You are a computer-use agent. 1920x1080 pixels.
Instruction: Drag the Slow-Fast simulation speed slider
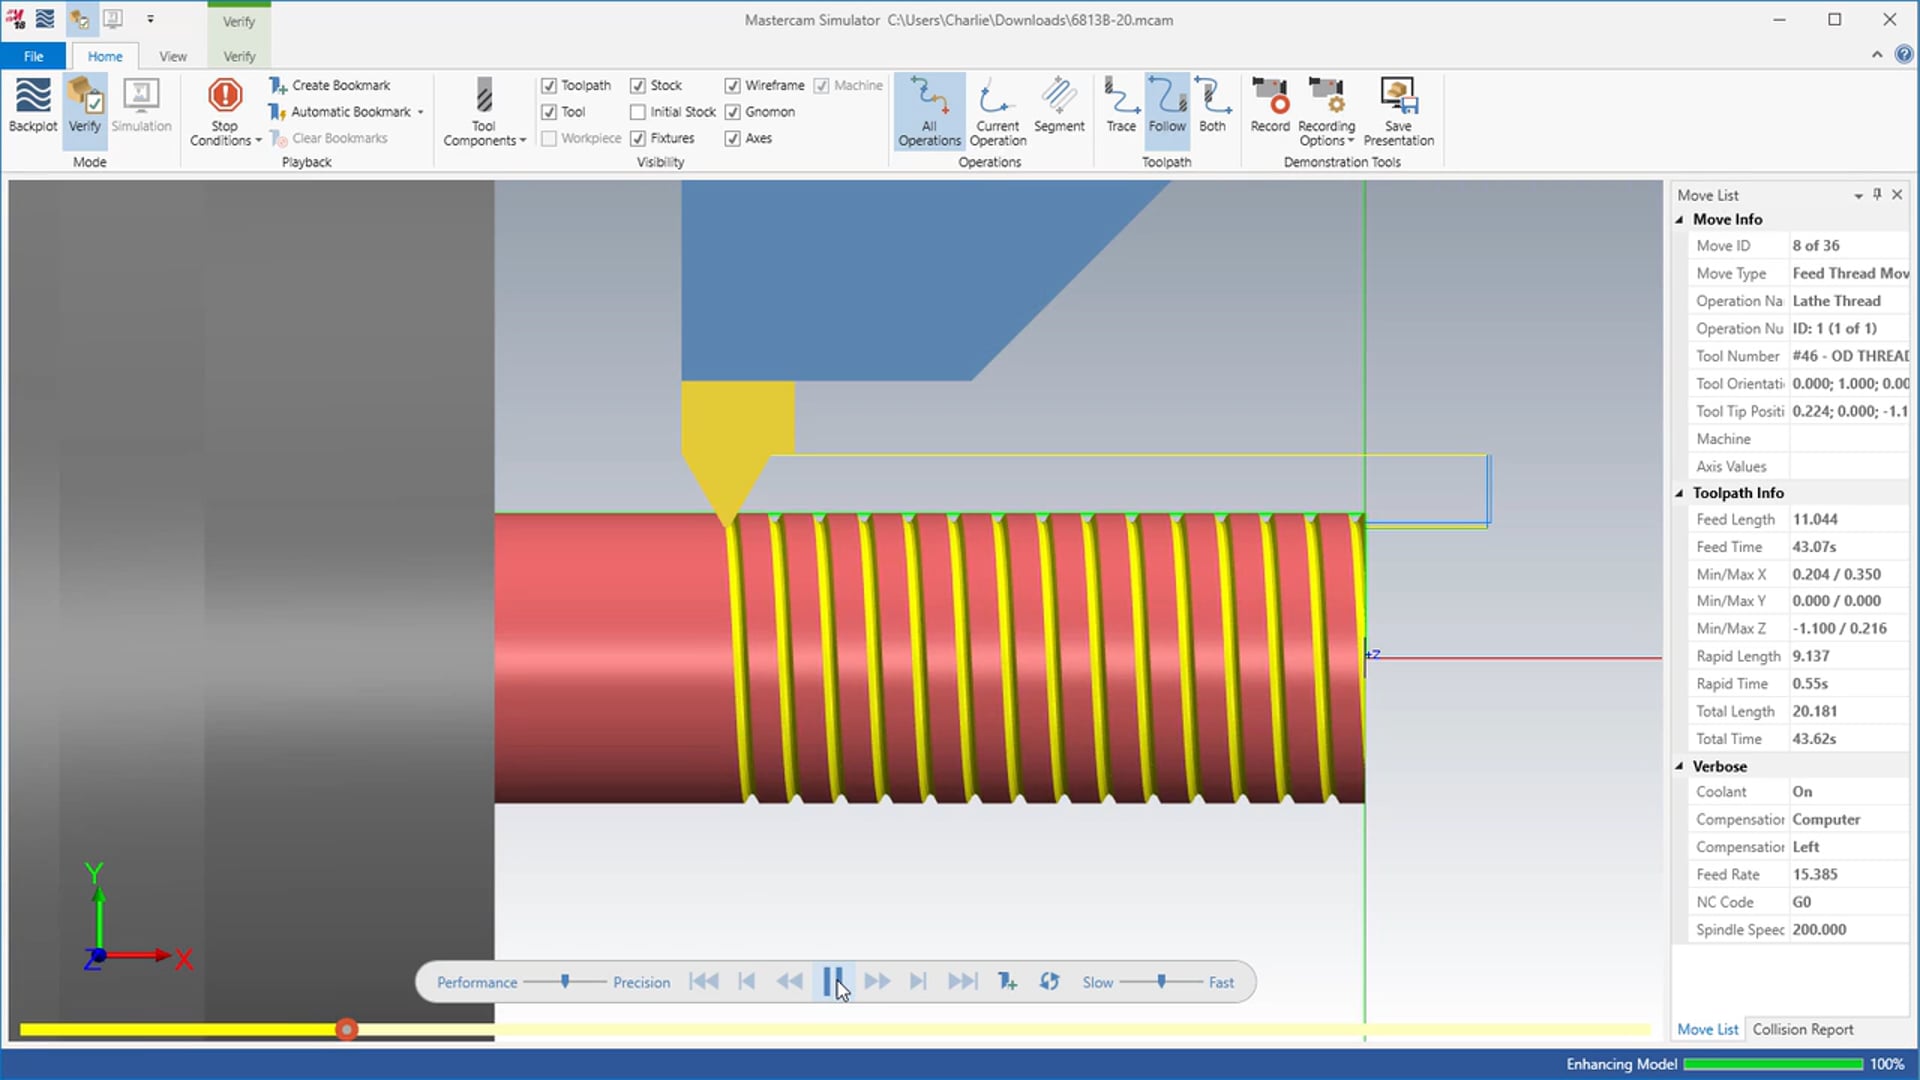tap(1160, 981)
